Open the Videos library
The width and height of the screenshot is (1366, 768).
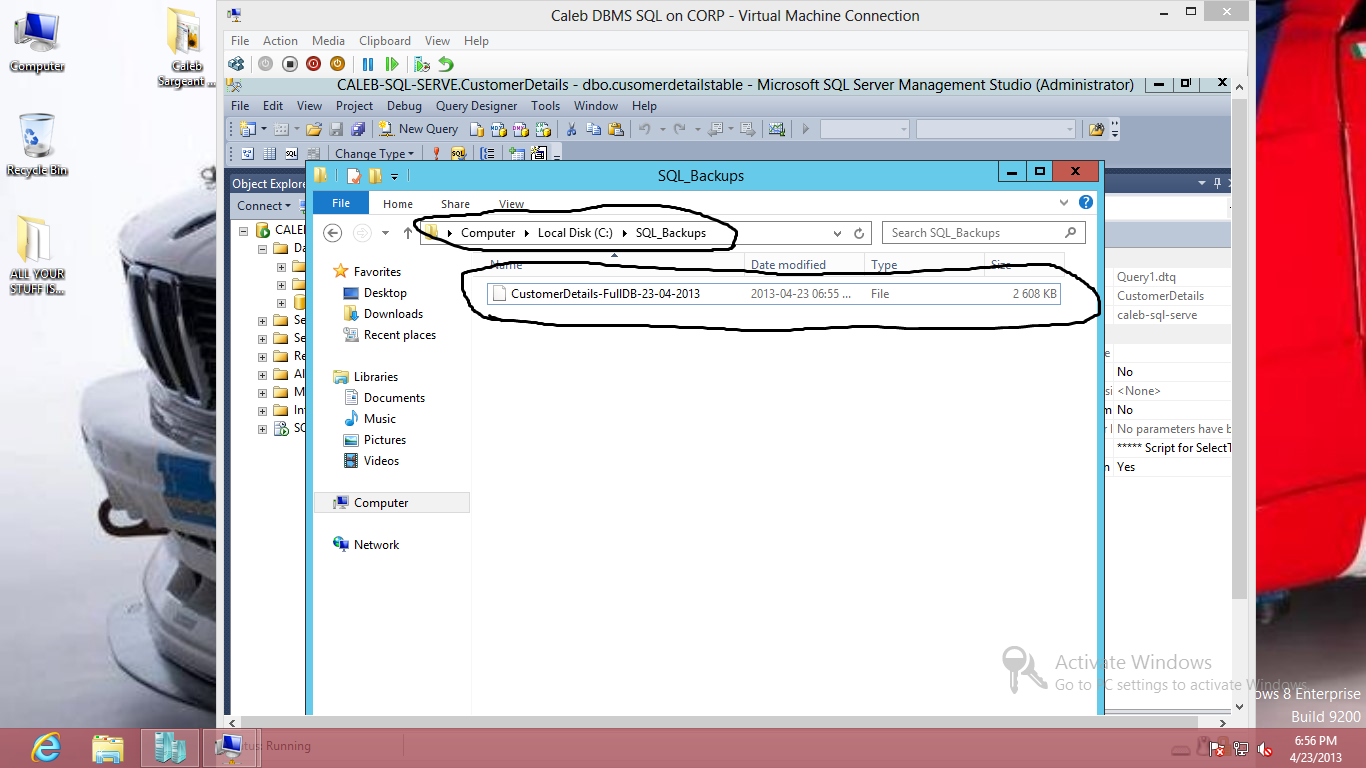coord(371,461)
